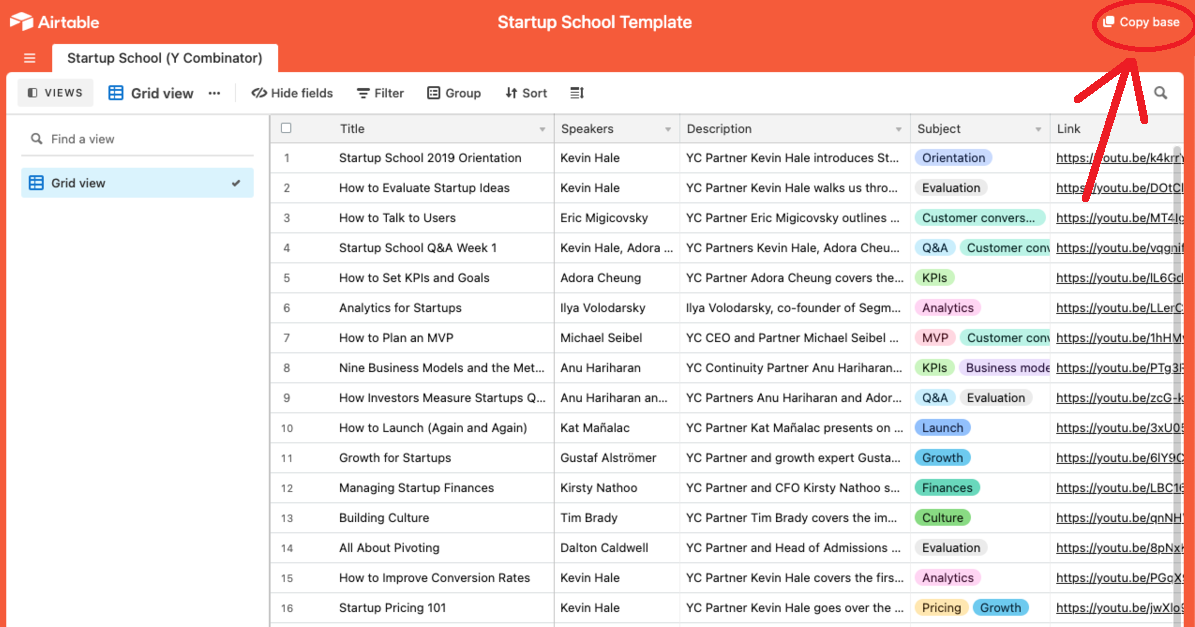The width and height of the screenshot is (1195, 627).
Task: Click the Copy base button
Action: click(1141, 22)
